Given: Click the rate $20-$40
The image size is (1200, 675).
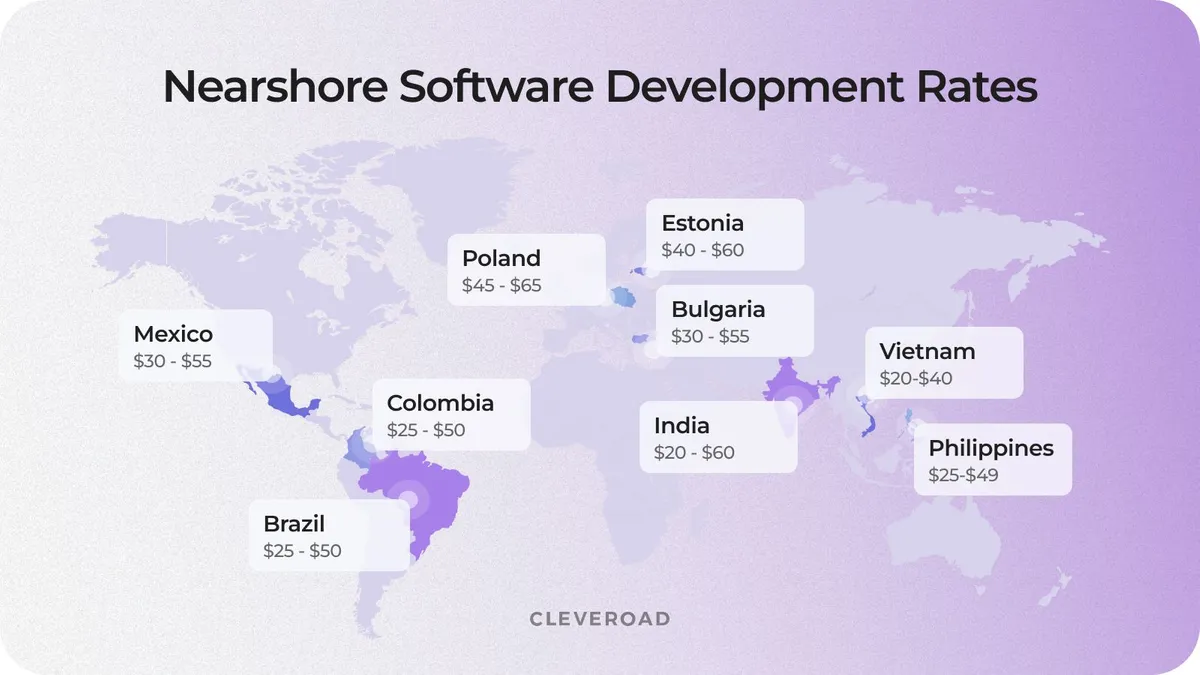Looking at the screenshot, I should point(916,380).
